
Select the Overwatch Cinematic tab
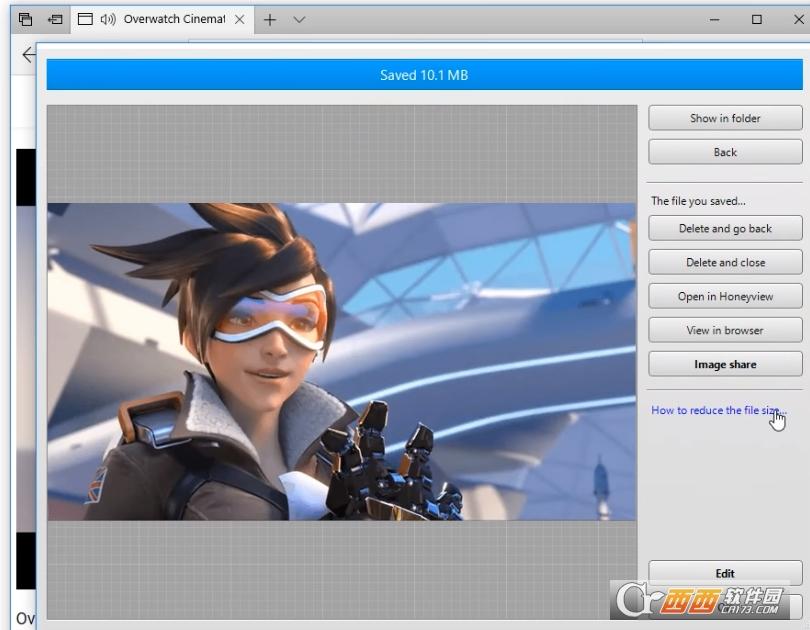click(x=162, y=20)
